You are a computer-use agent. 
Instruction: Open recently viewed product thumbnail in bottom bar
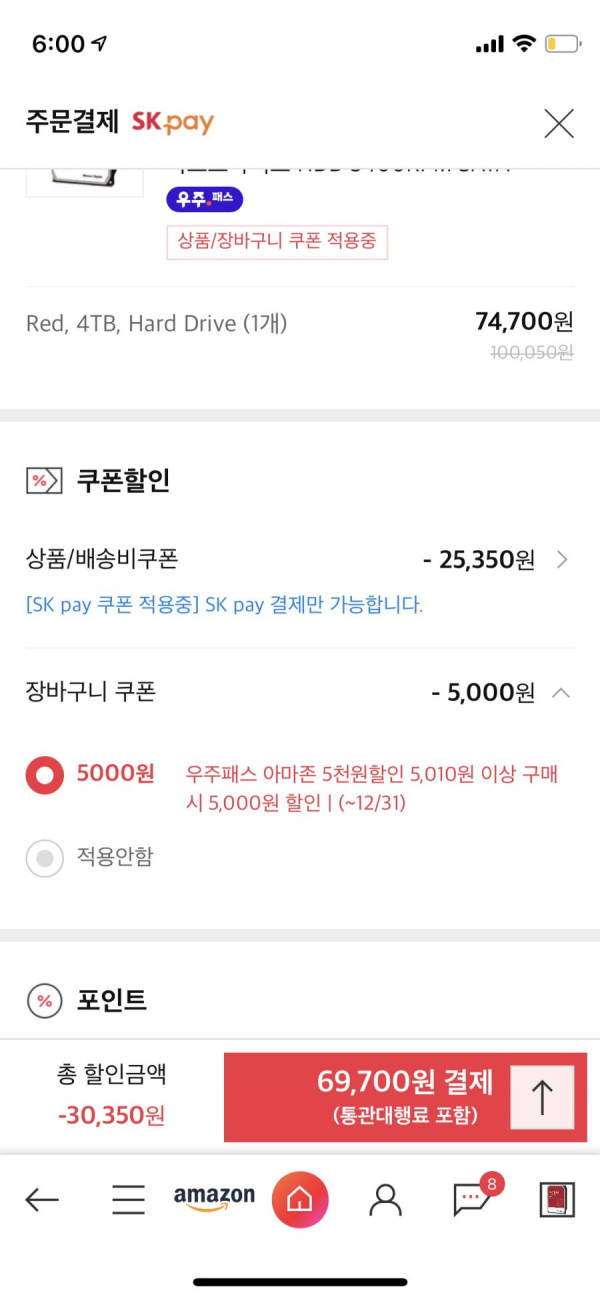[557, 1199]
